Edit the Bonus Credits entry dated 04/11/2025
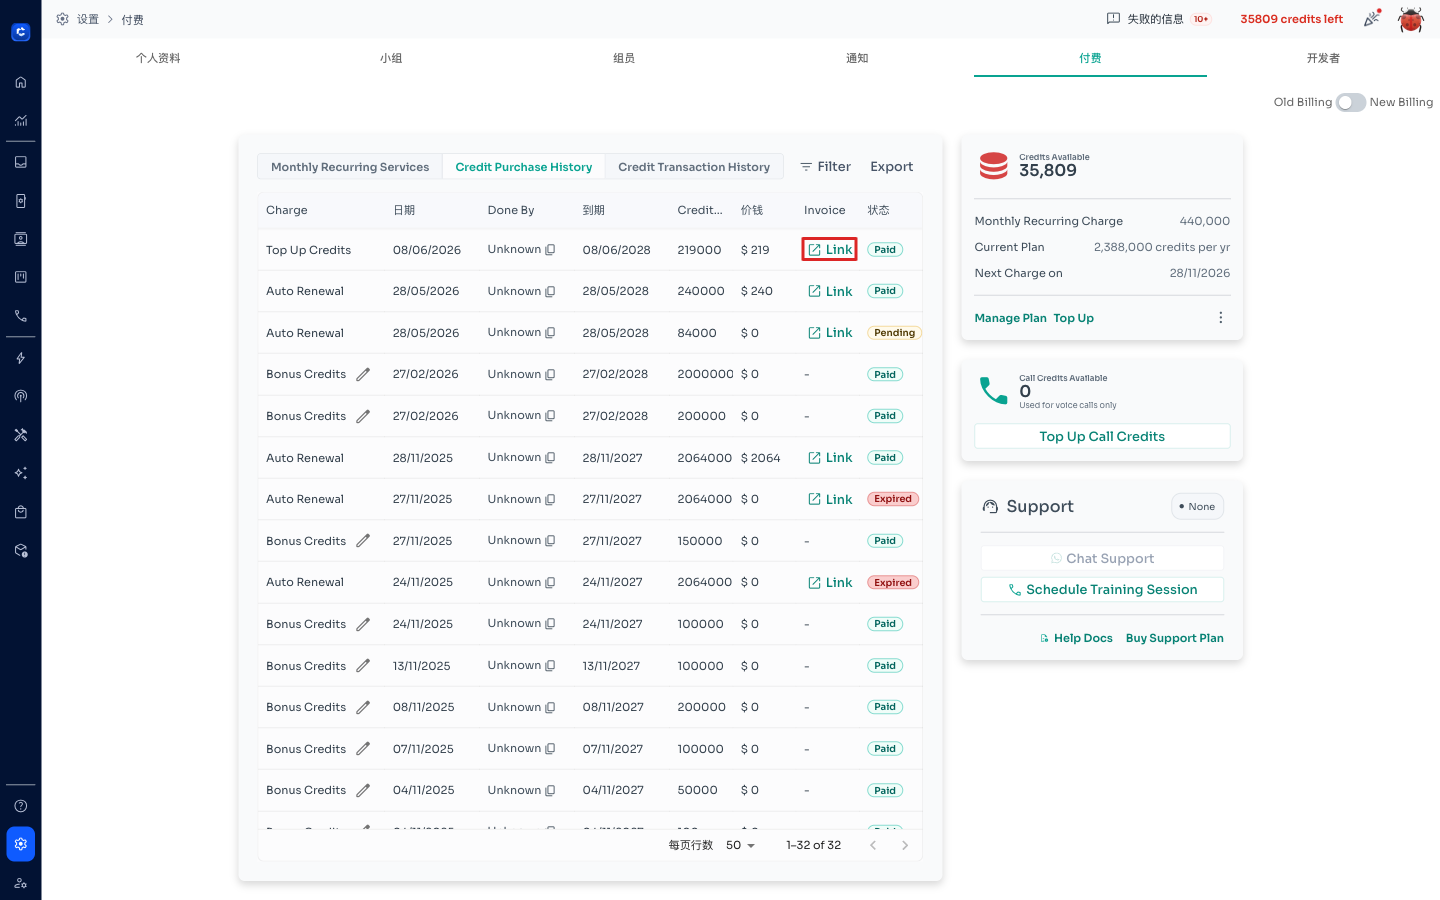This screenshot has height=900, width=1440. point(363,790)
